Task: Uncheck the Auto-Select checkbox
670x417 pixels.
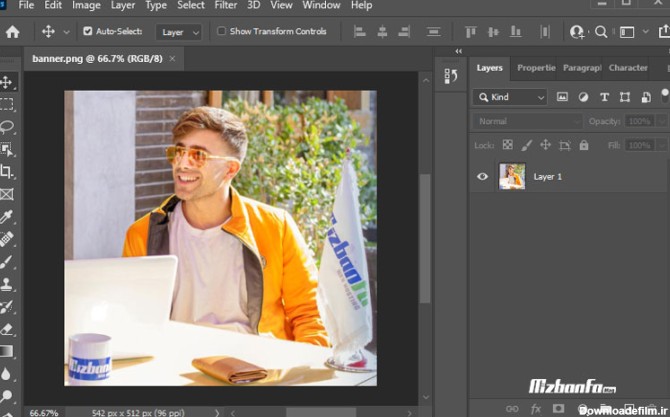Action: pyautogui.click(x=88, y=32)
